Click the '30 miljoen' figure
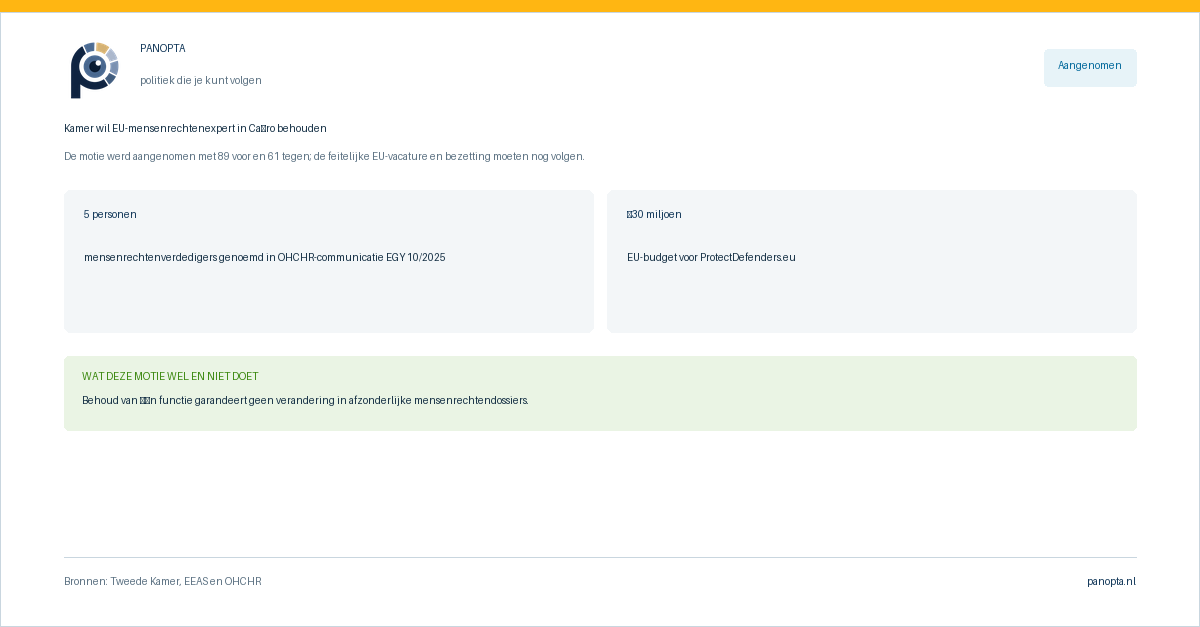 (654, 215)
